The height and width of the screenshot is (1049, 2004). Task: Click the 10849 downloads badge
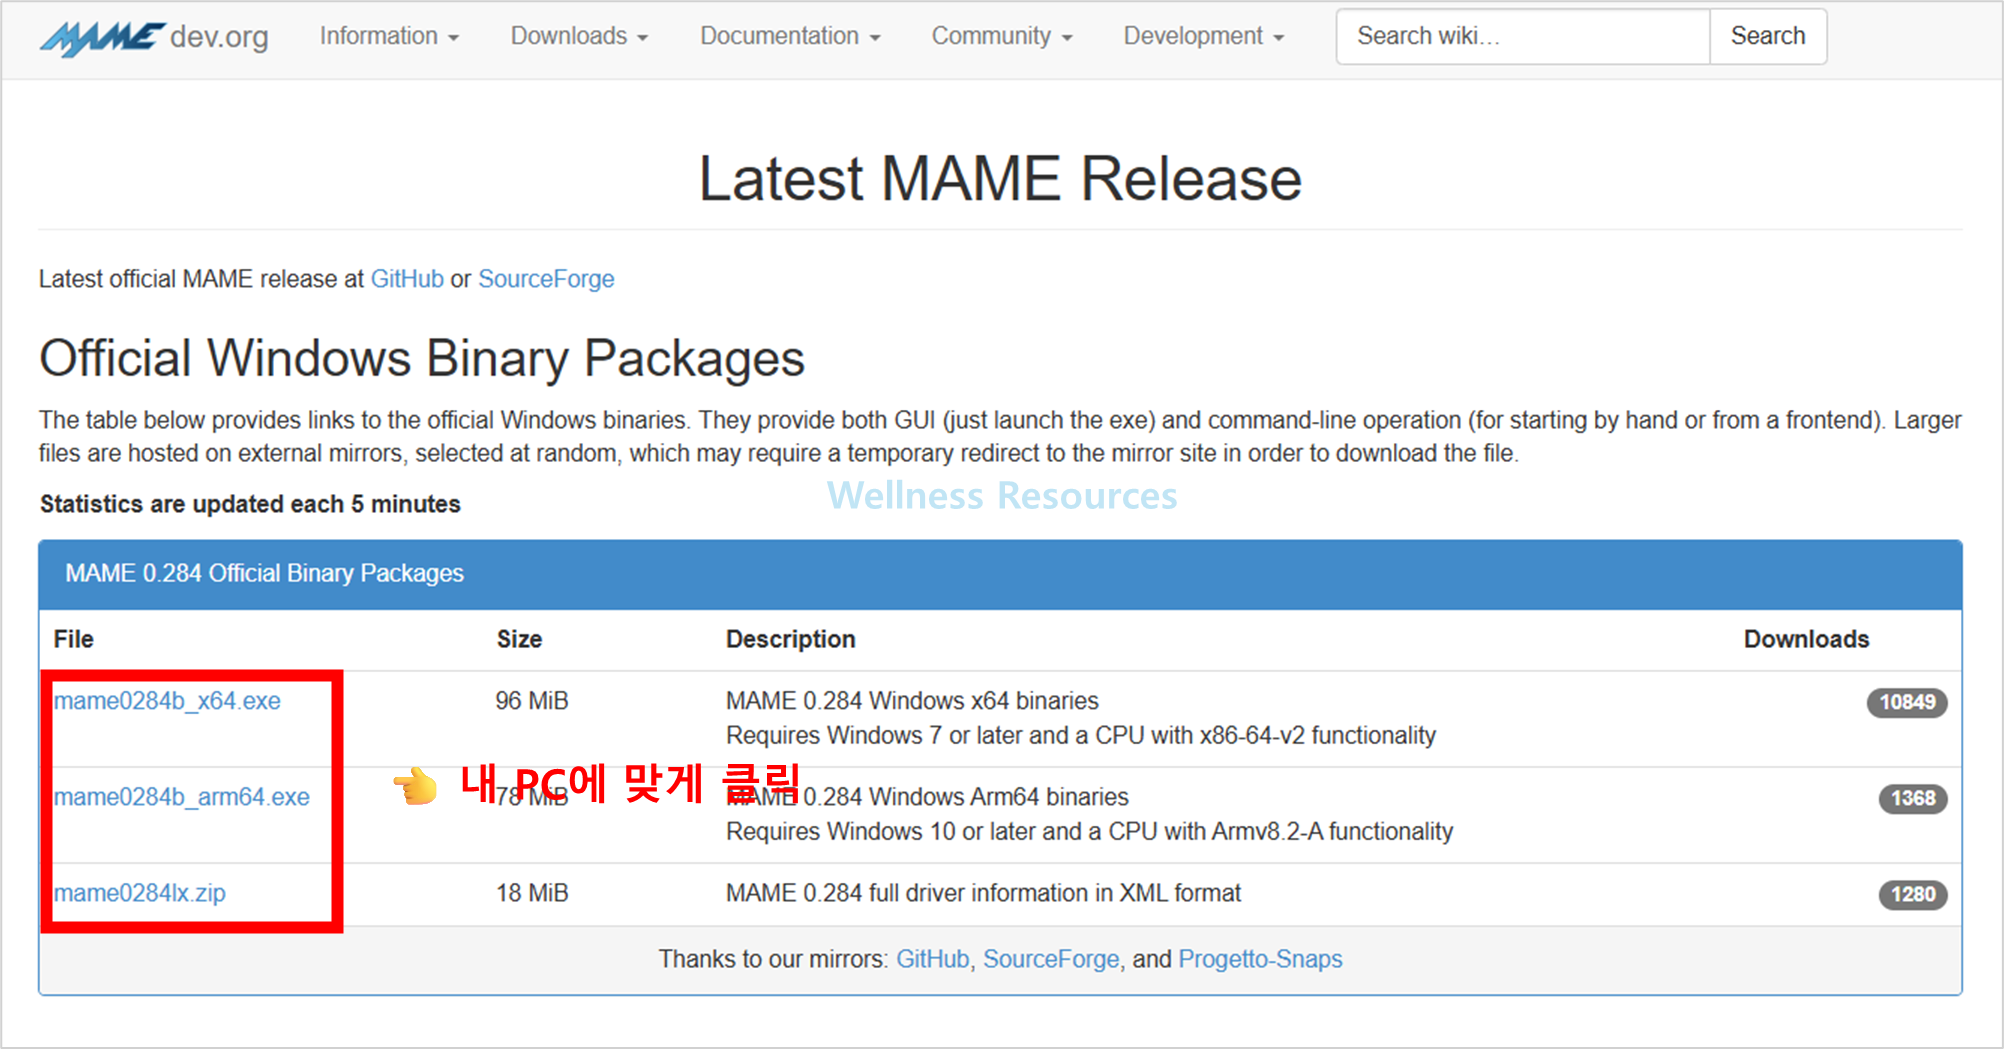pyautogui.click(x=1907, y=702)
